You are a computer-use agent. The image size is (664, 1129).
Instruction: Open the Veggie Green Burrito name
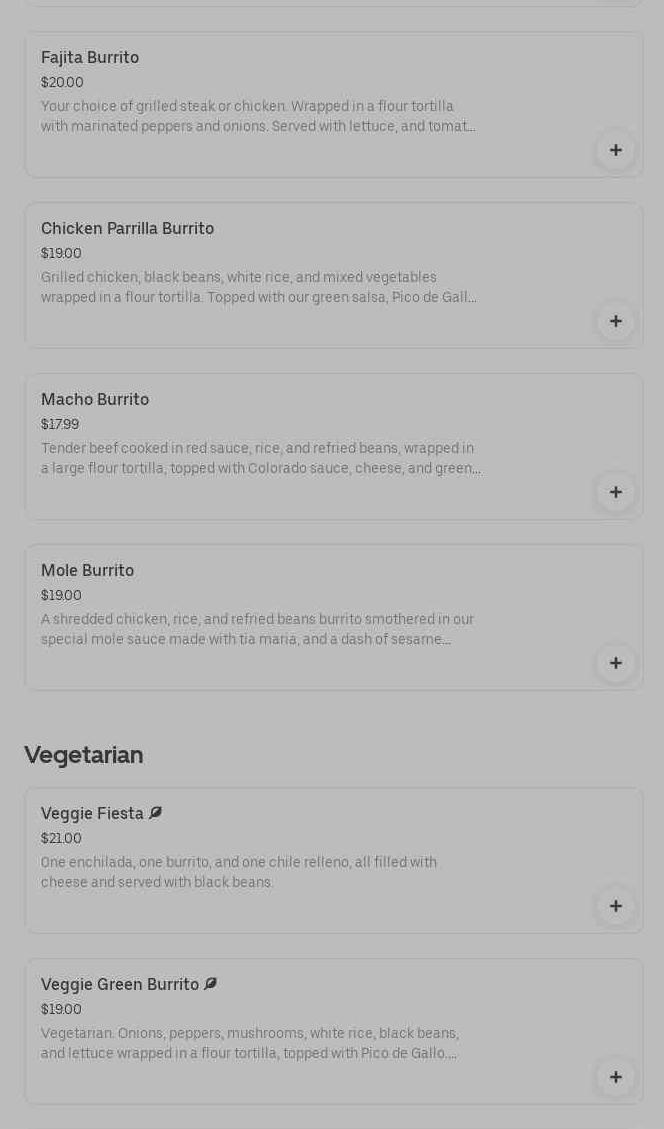coord(120,985)
